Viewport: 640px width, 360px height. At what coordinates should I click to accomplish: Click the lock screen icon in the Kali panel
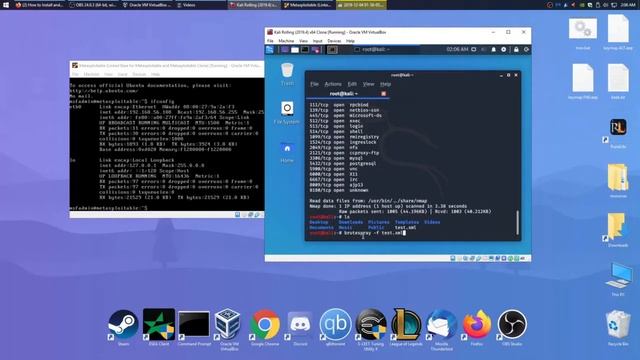point(516,49)
